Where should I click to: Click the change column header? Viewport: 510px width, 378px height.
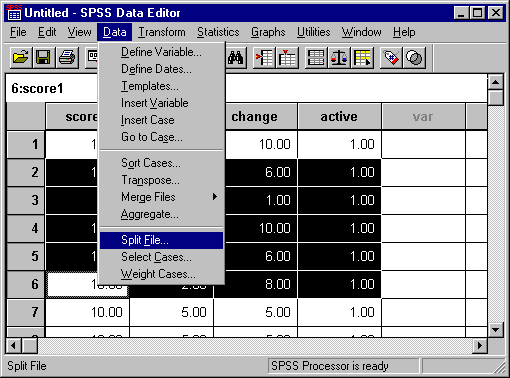pos(261,117)
